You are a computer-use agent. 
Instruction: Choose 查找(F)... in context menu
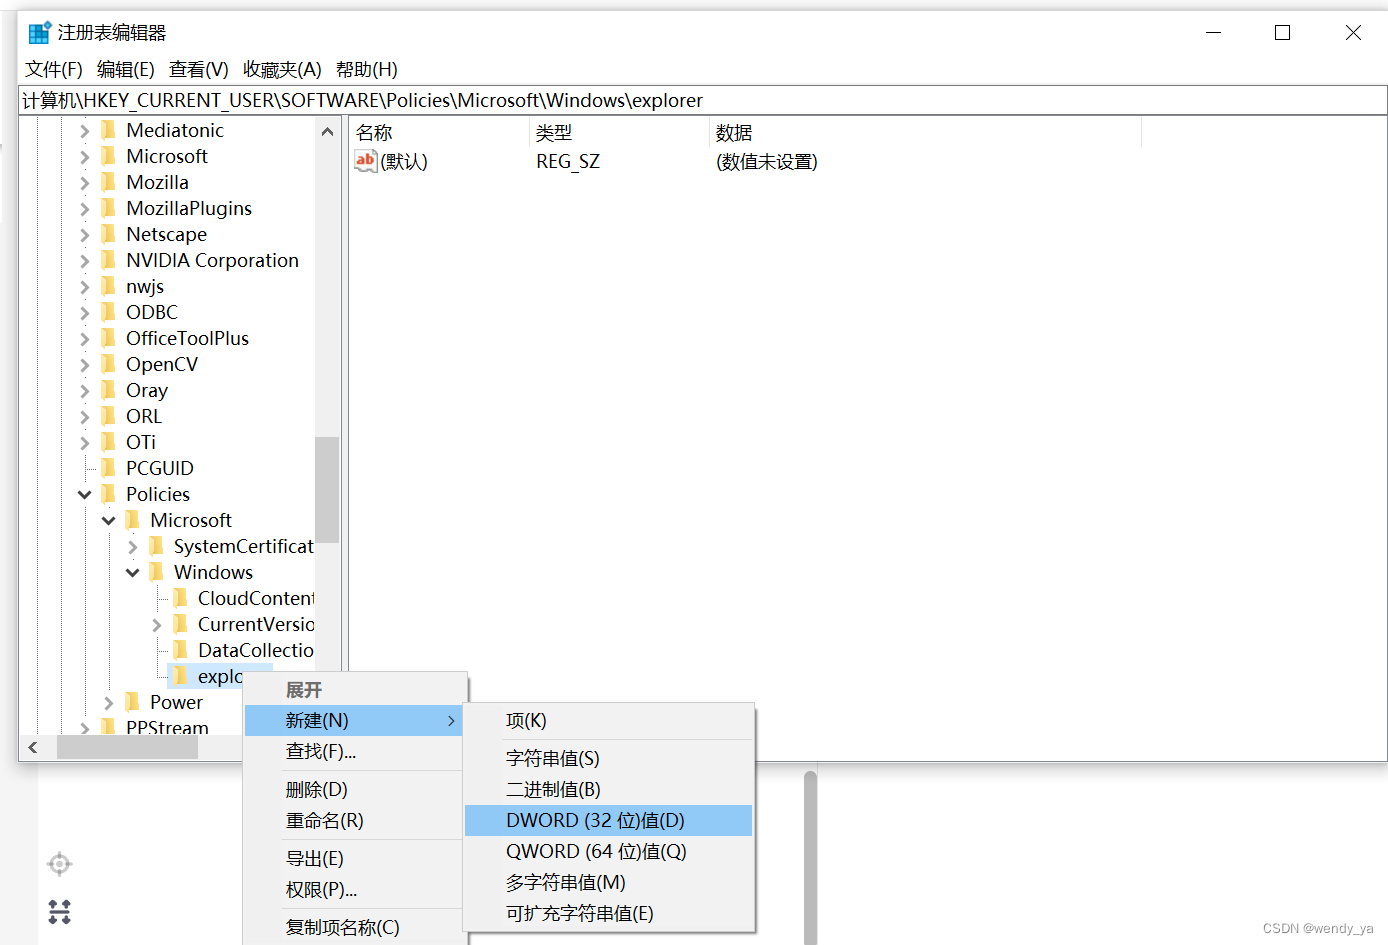355,752
